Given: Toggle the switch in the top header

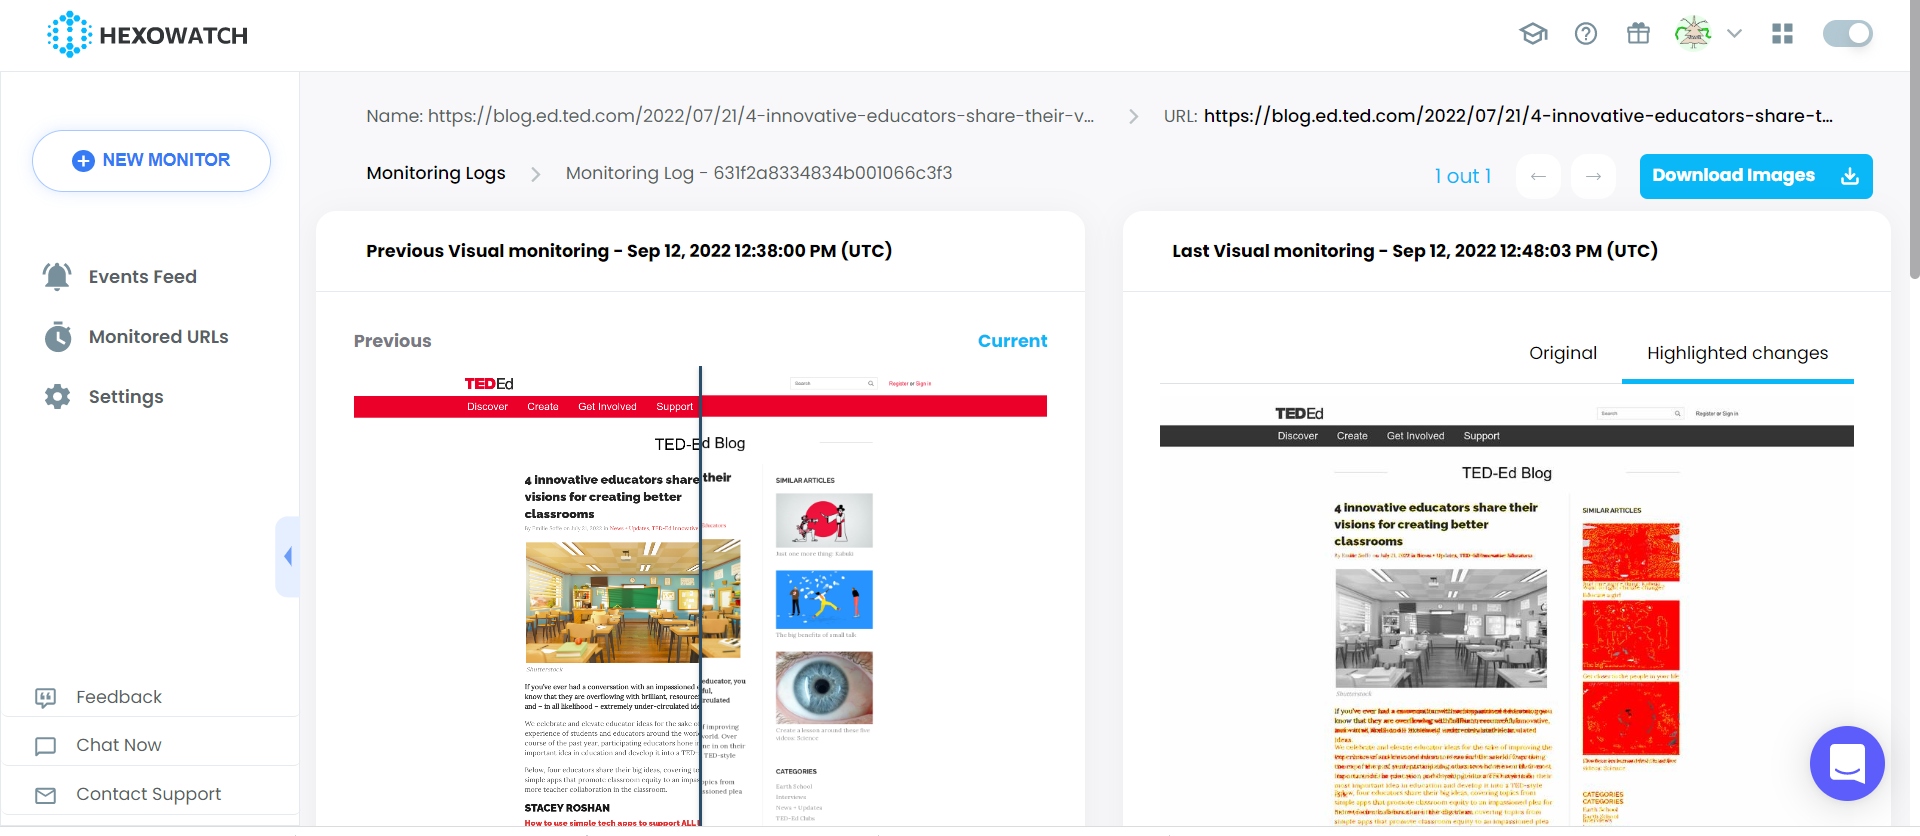Looking at the screenshot, I should pos(1848,34).
